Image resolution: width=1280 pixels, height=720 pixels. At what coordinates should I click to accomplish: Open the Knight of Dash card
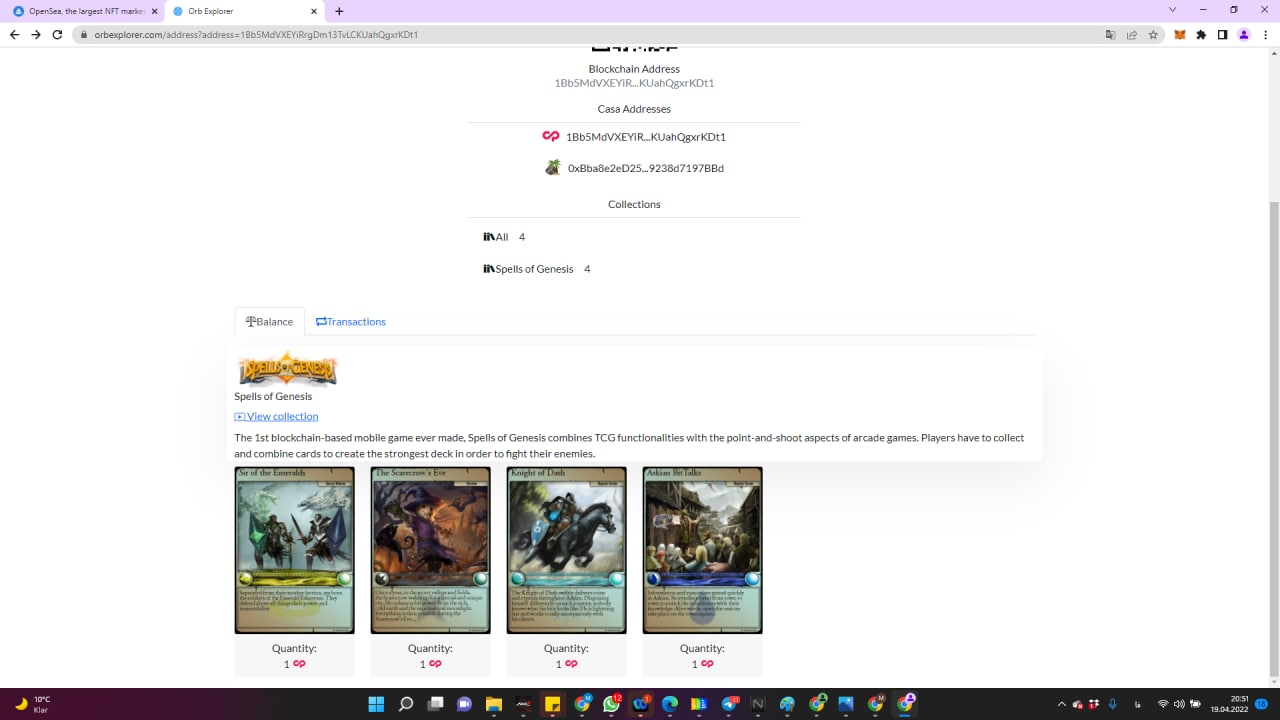tap(566, 550)
